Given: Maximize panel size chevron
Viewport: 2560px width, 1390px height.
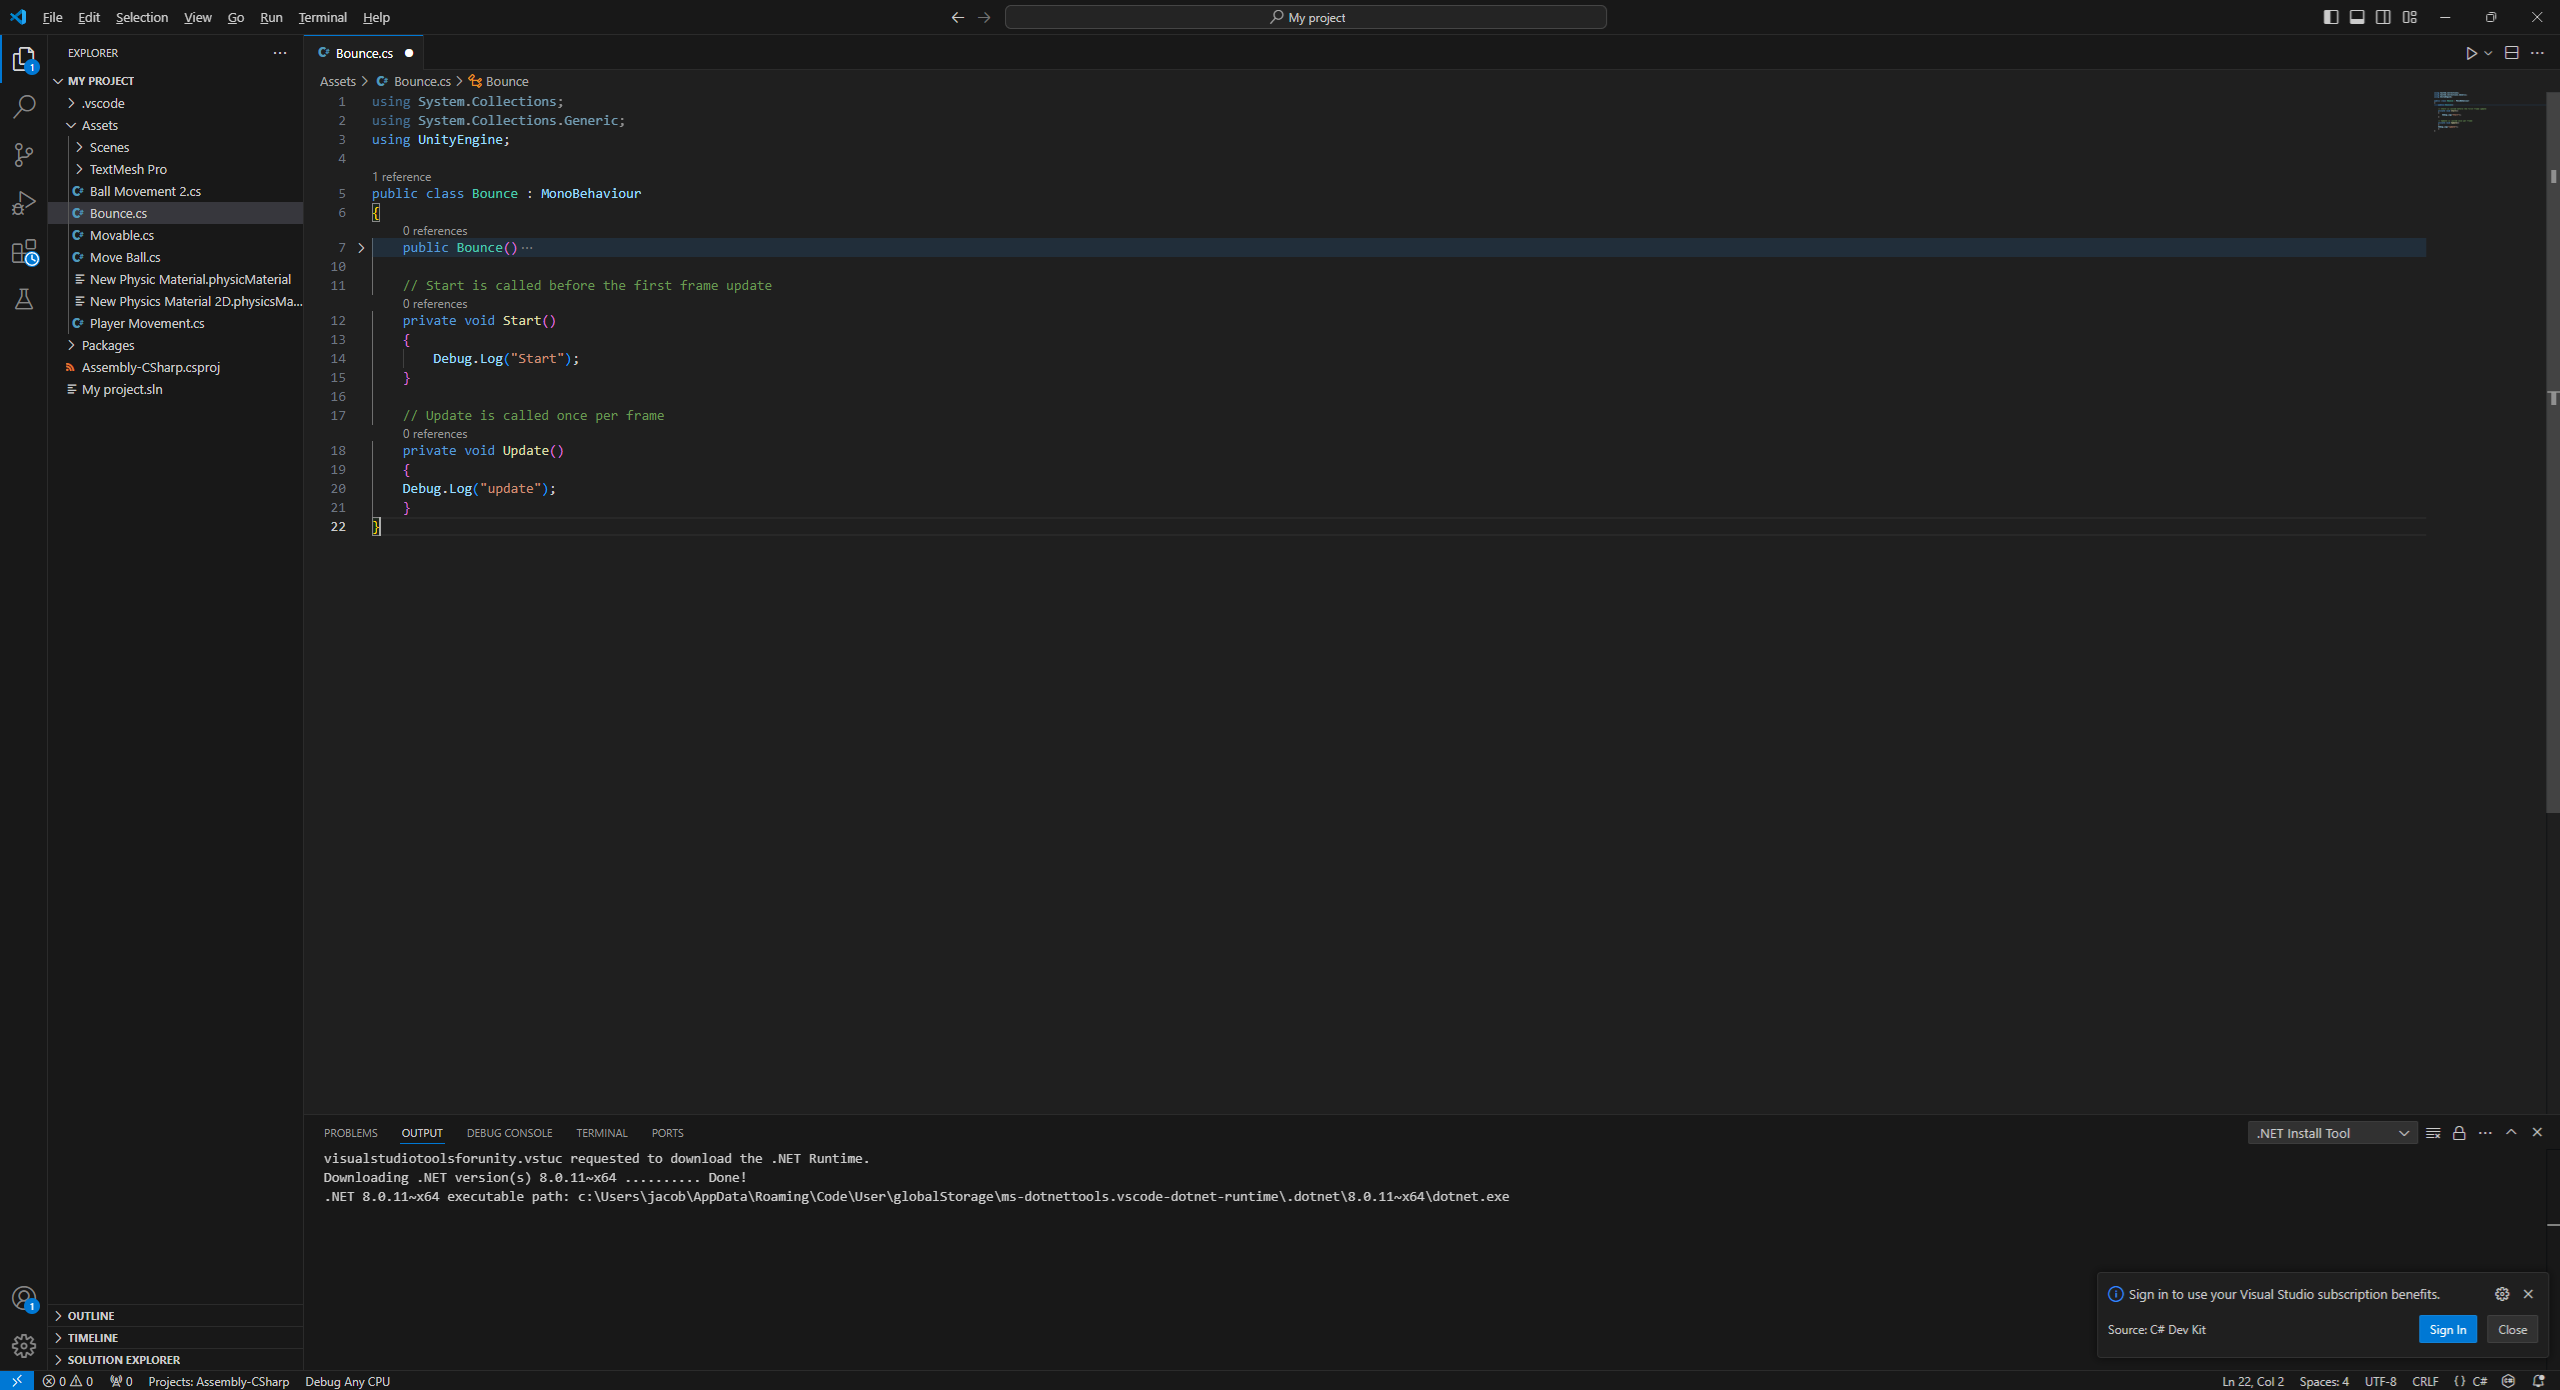Looking at the screenshot, I should 2511,1132.
